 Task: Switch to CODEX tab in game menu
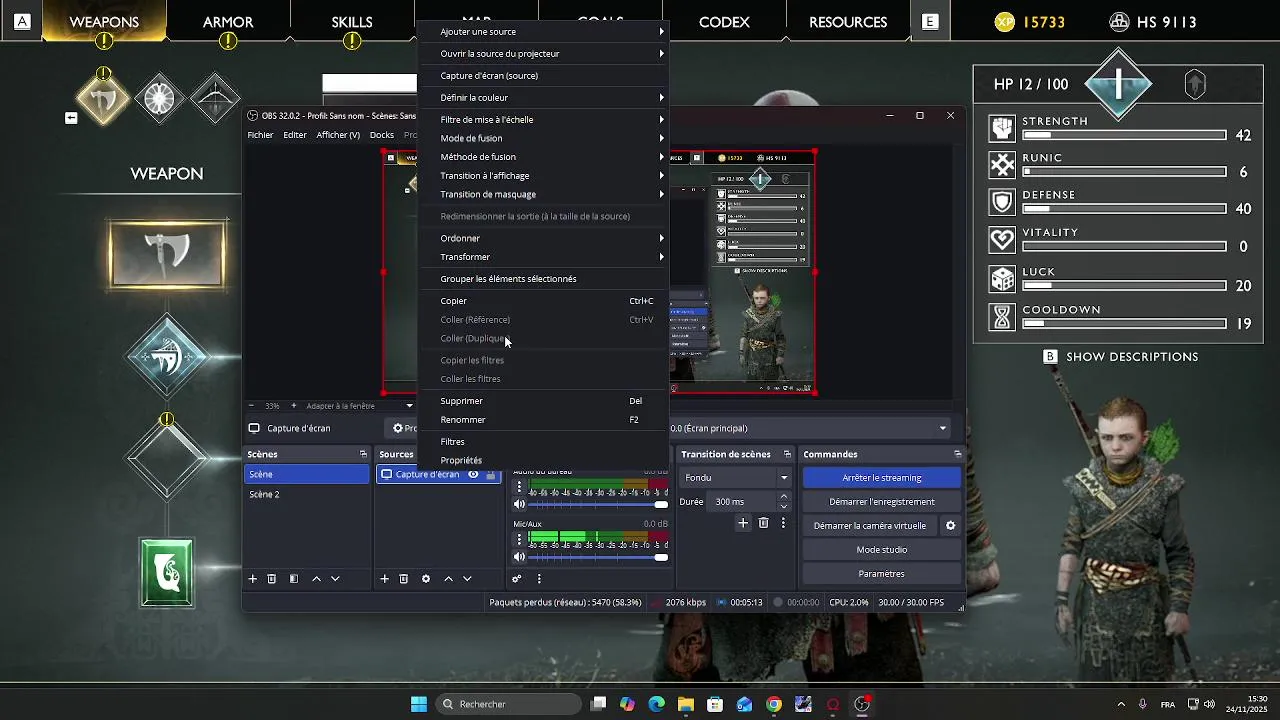[724, 22]
